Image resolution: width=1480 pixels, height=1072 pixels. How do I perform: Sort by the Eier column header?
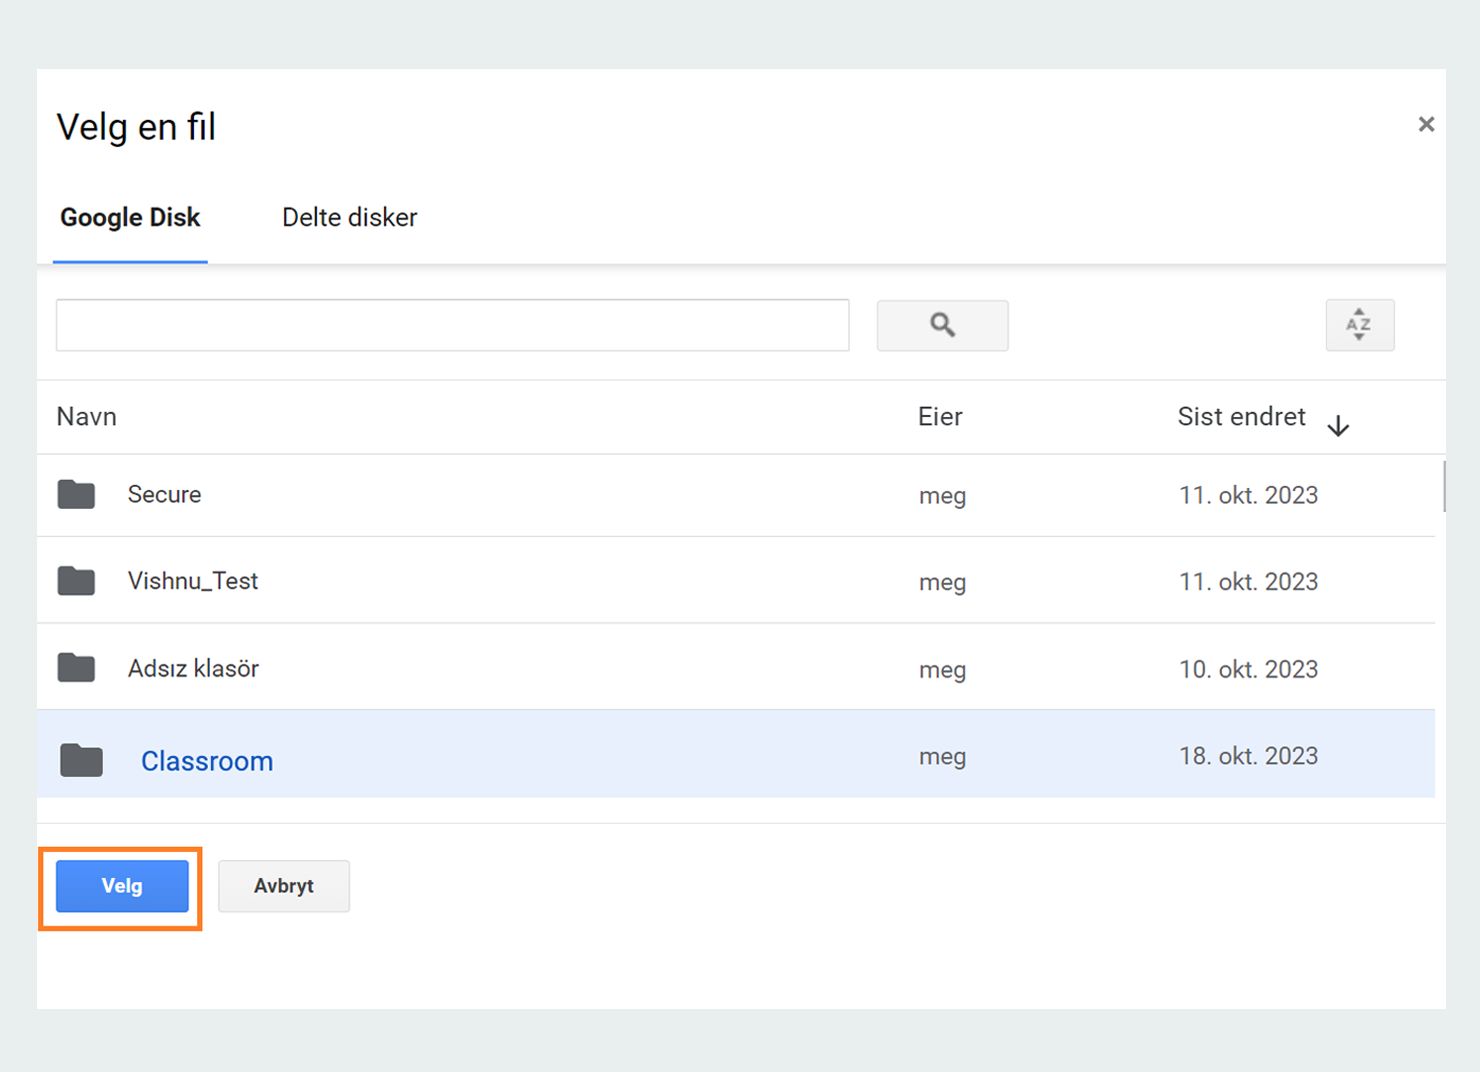click(940, 417)
